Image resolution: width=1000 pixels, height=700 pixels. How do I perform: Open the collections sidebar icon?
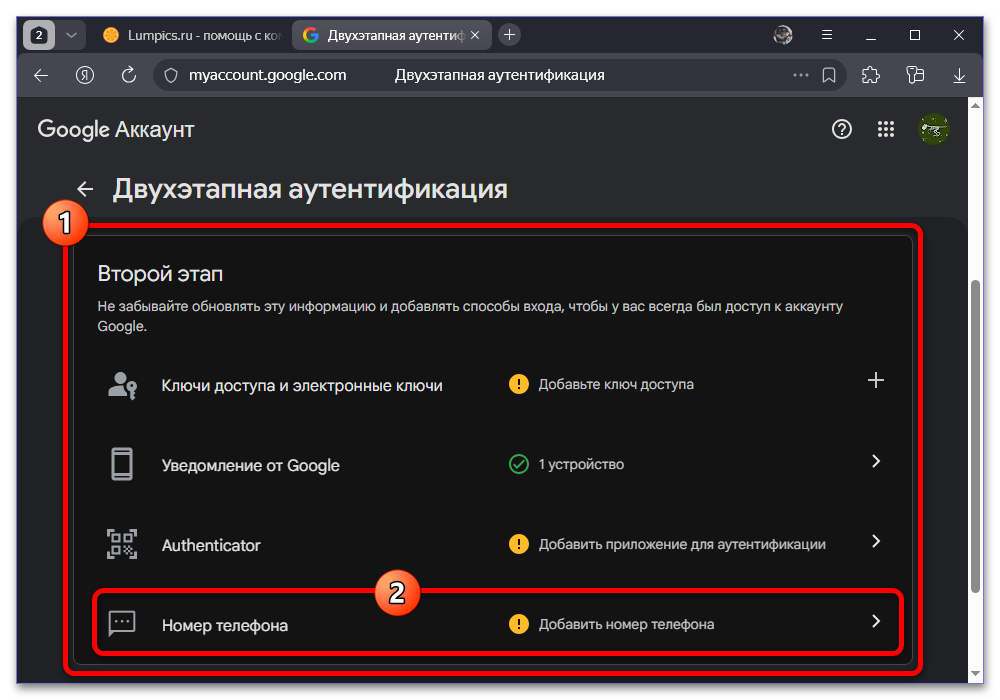pos(915,75)
